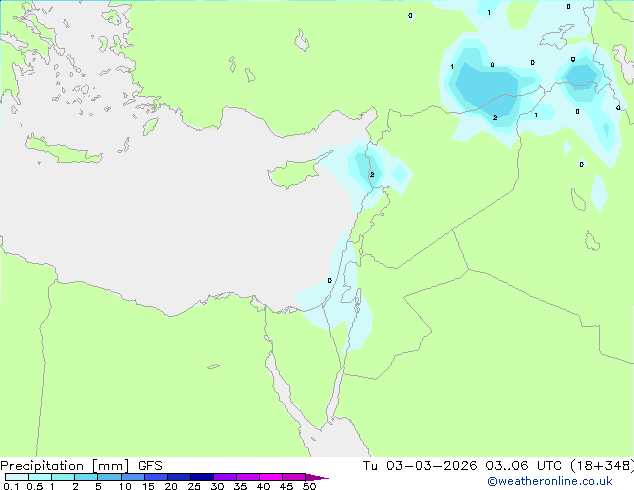Click the over-50 arrow tip of legend

(x=317, y=477)
